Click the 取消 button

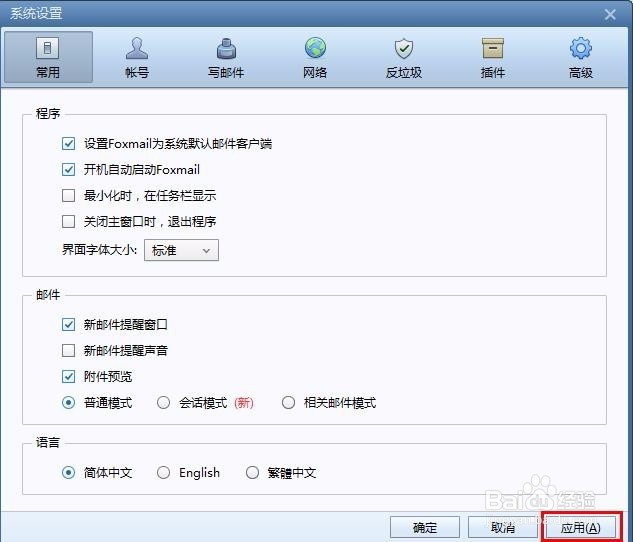tap(503, 527)
